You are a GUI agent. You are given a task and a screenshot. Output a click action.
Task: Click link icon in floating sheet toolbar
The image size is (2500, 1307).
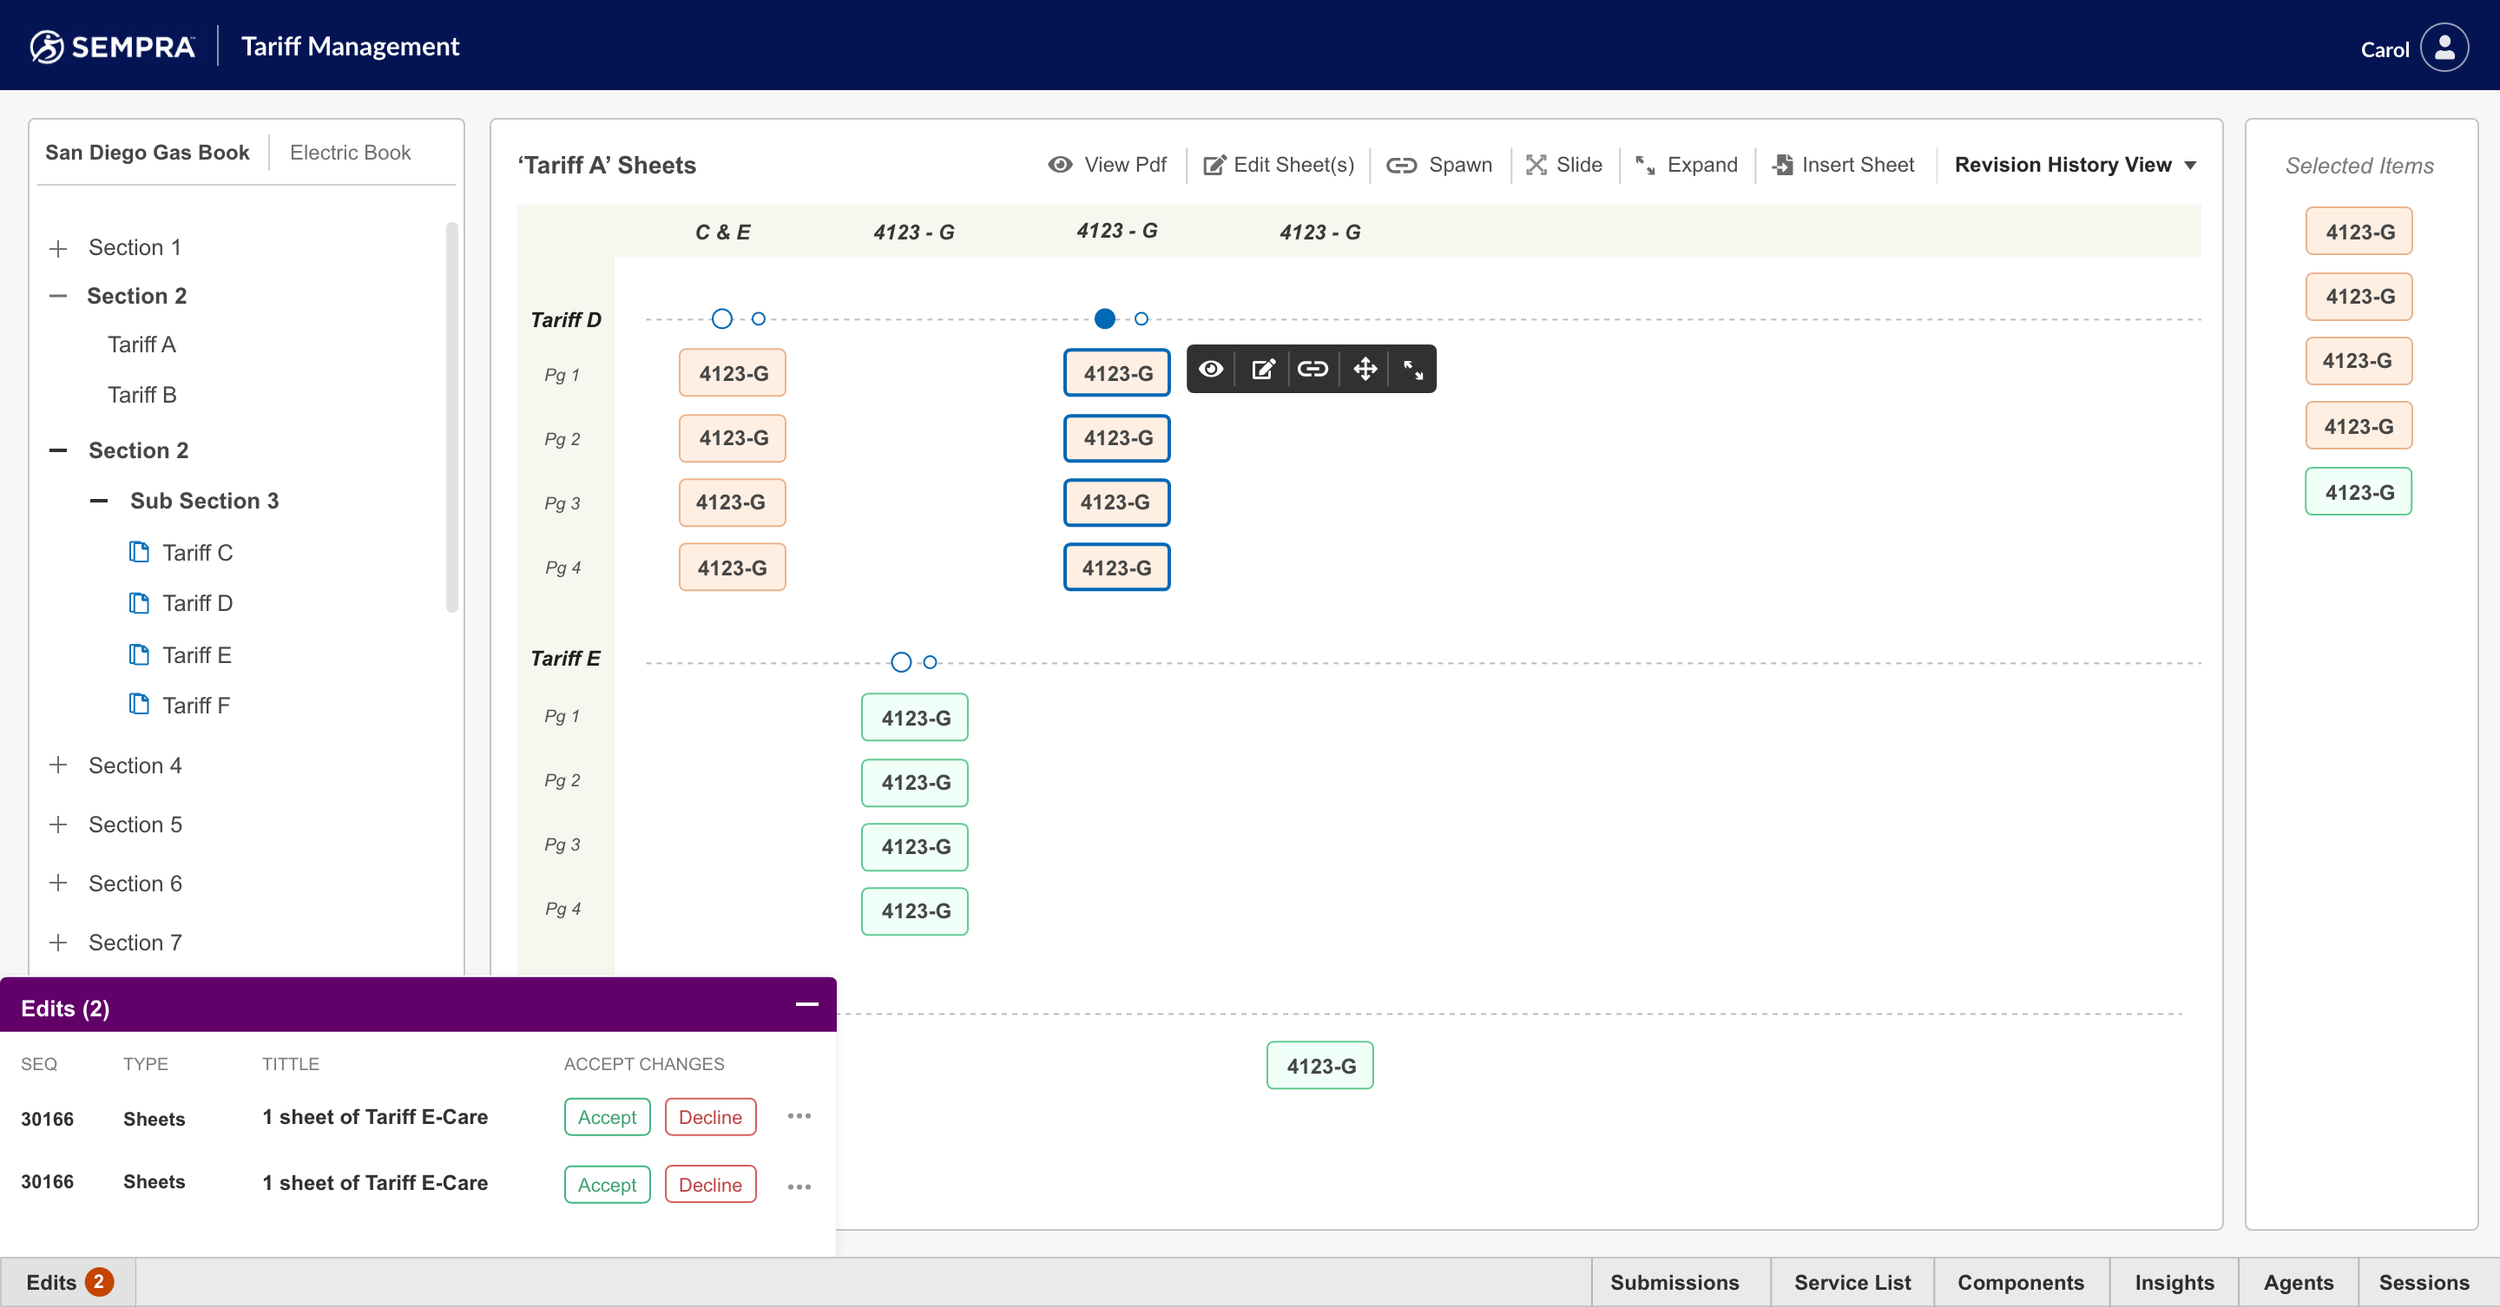point(1313,369)
